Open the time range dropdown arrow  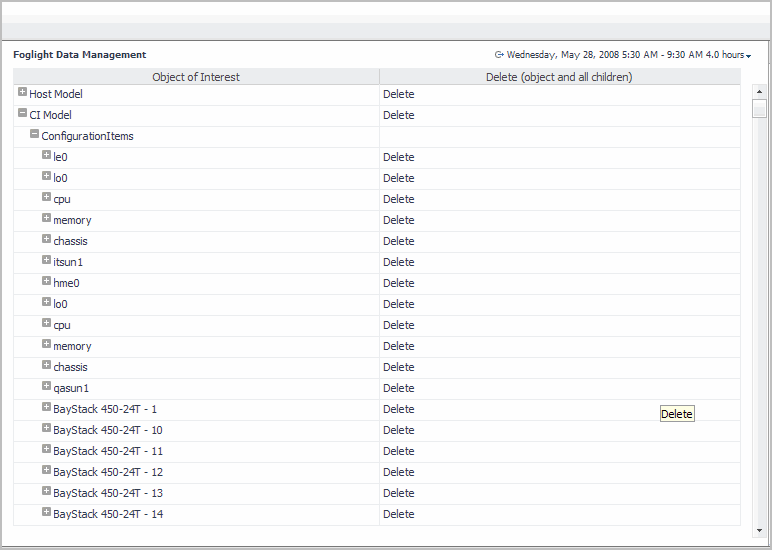click(748, 56)
